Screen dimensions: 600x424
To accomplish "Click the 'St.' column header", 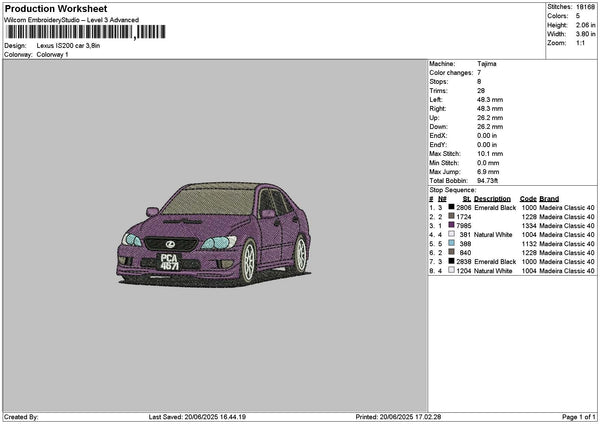I will click(466, 199).
